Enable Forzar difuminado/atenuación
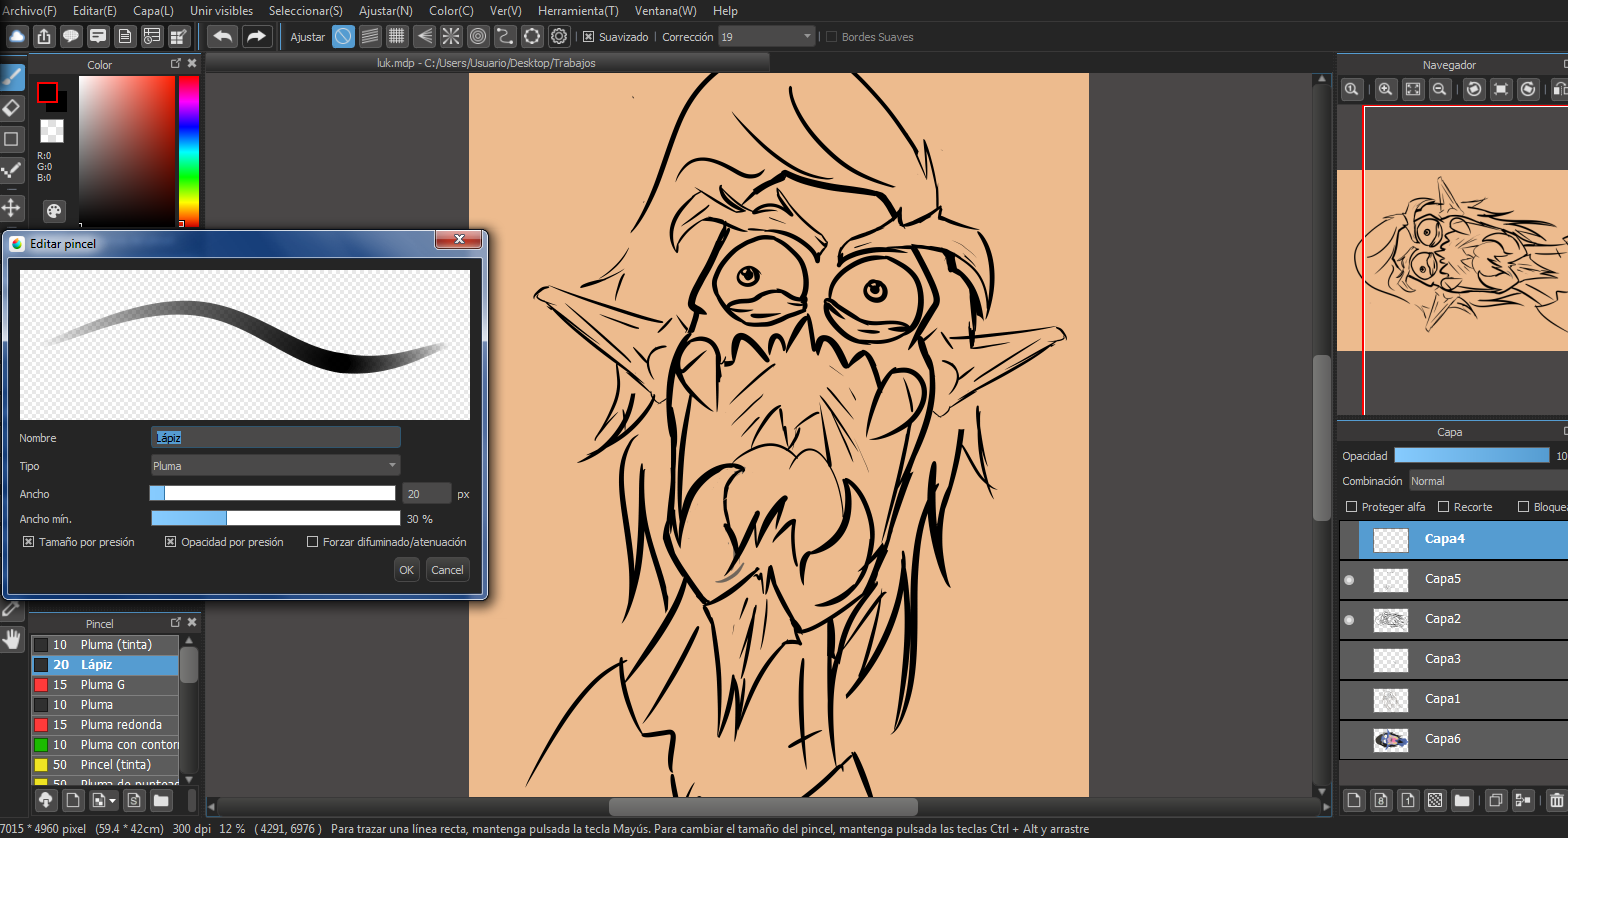The image size is (1600, 900). pos(313,542)
